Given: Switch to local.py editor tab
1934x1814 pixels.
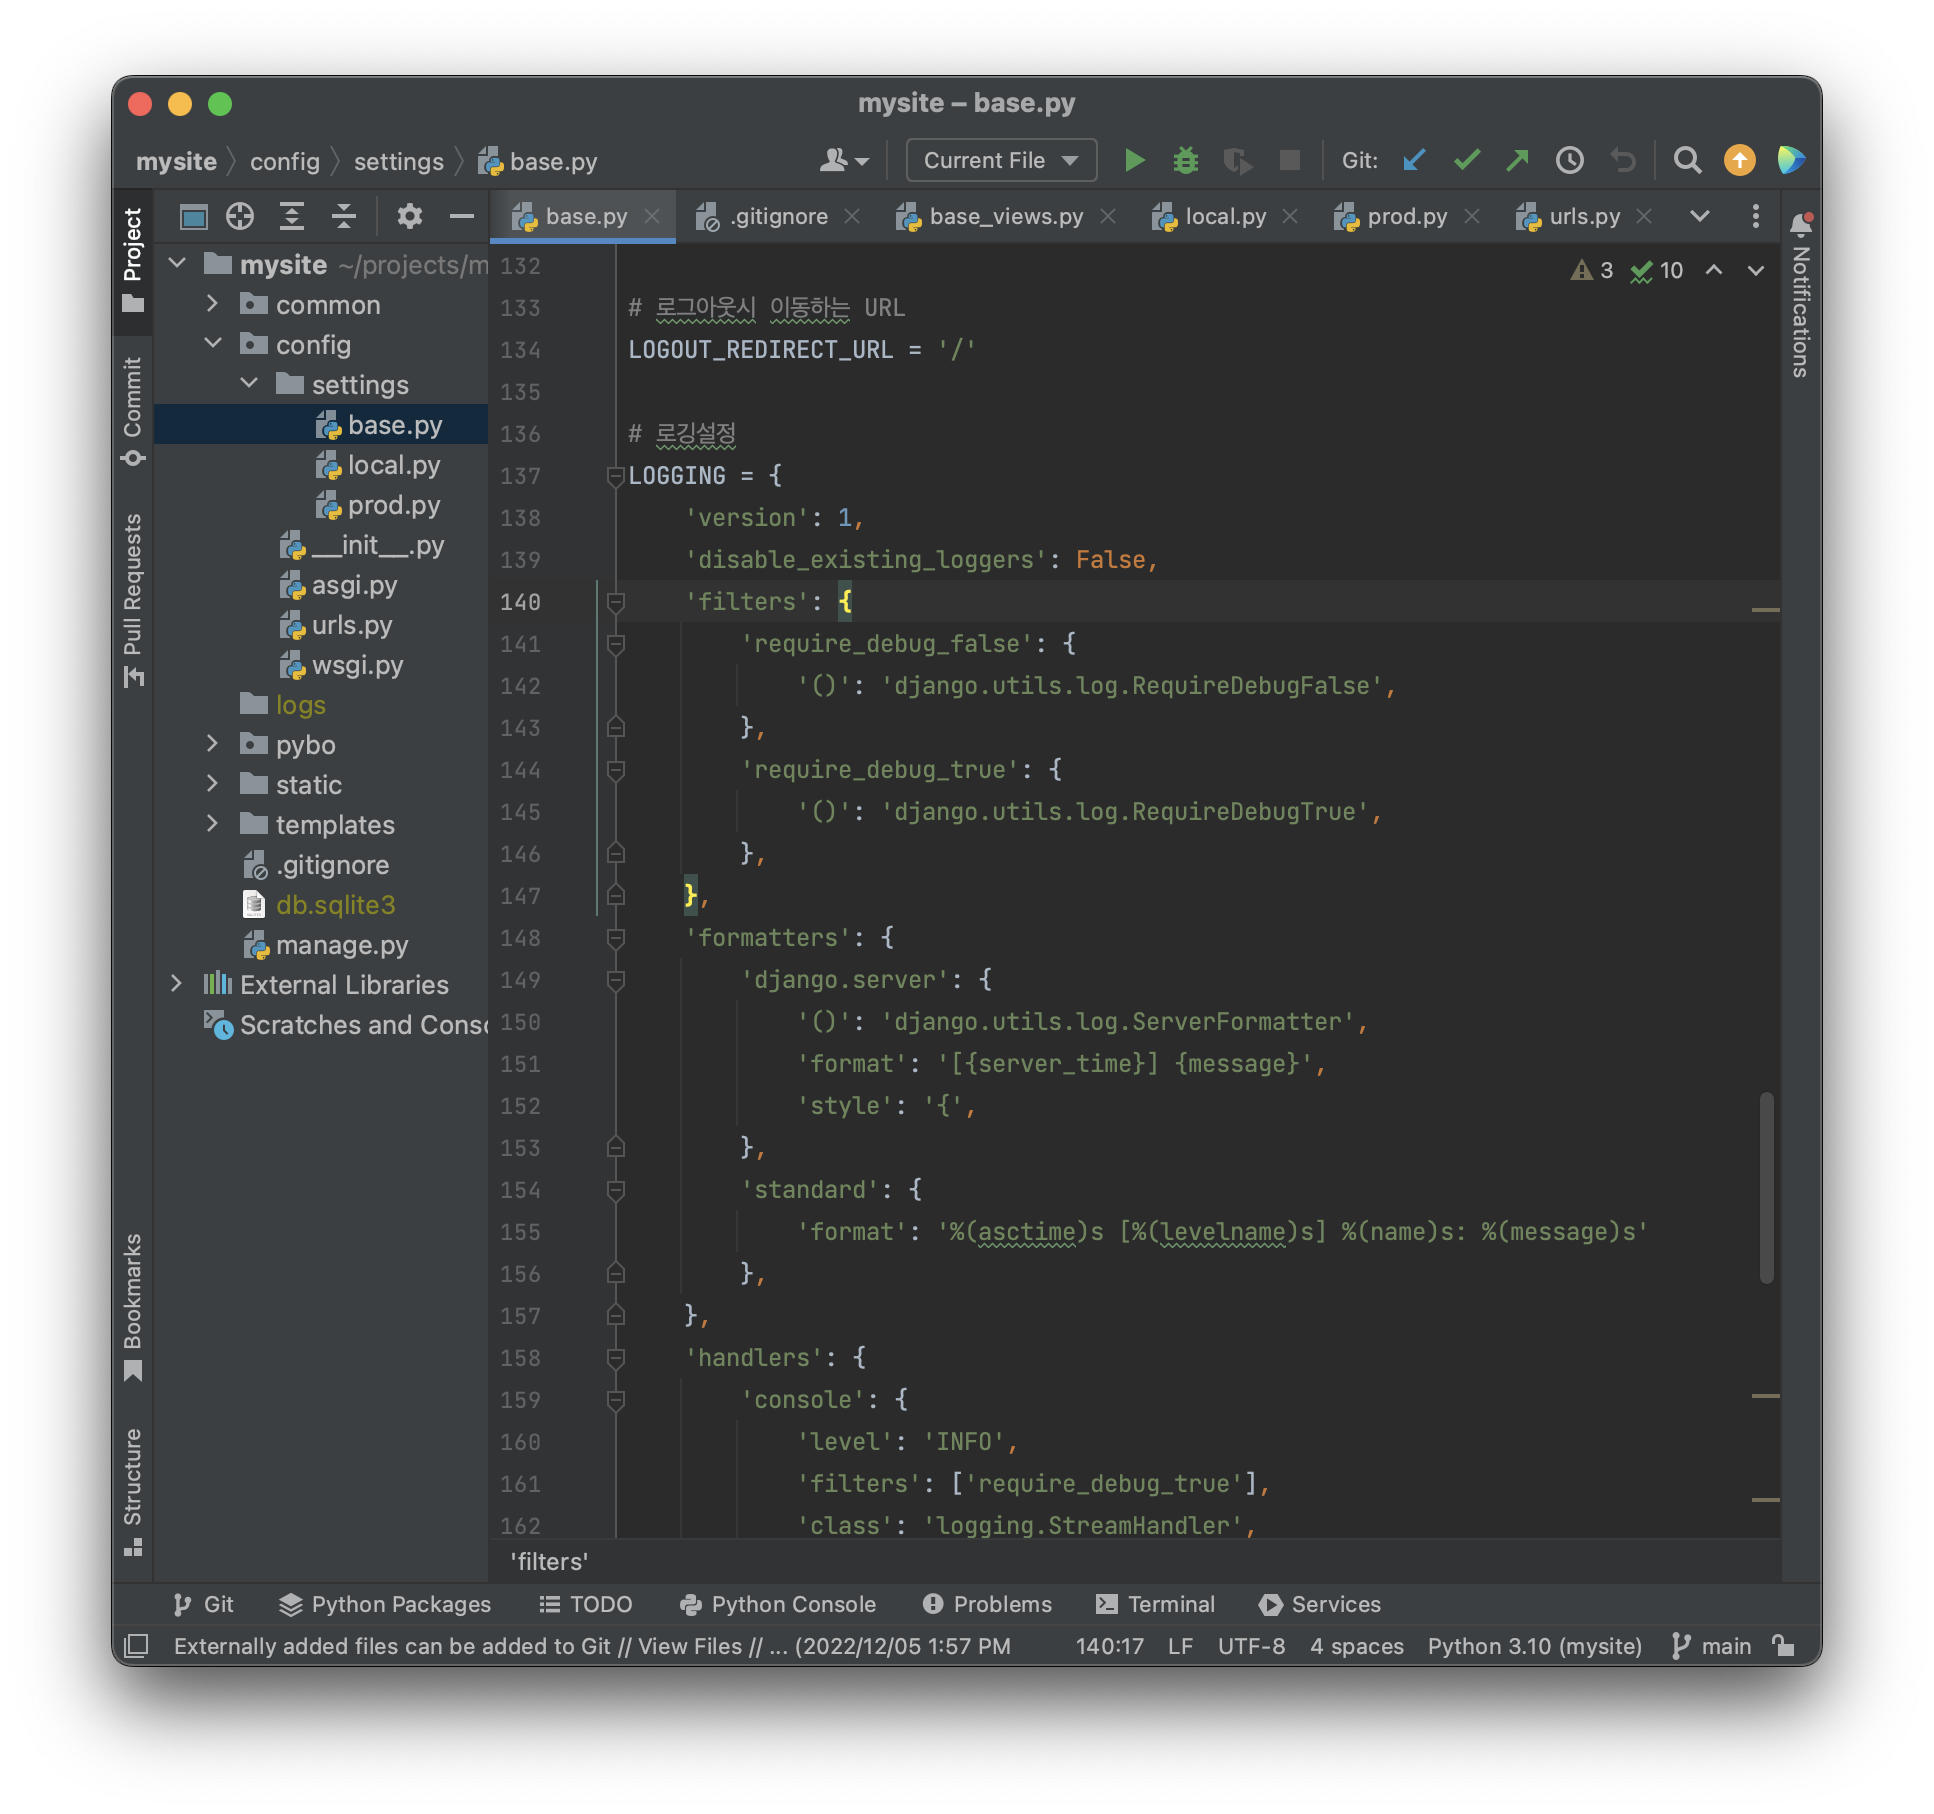Looking at the screenshot, I should [x=1224, y=216].
